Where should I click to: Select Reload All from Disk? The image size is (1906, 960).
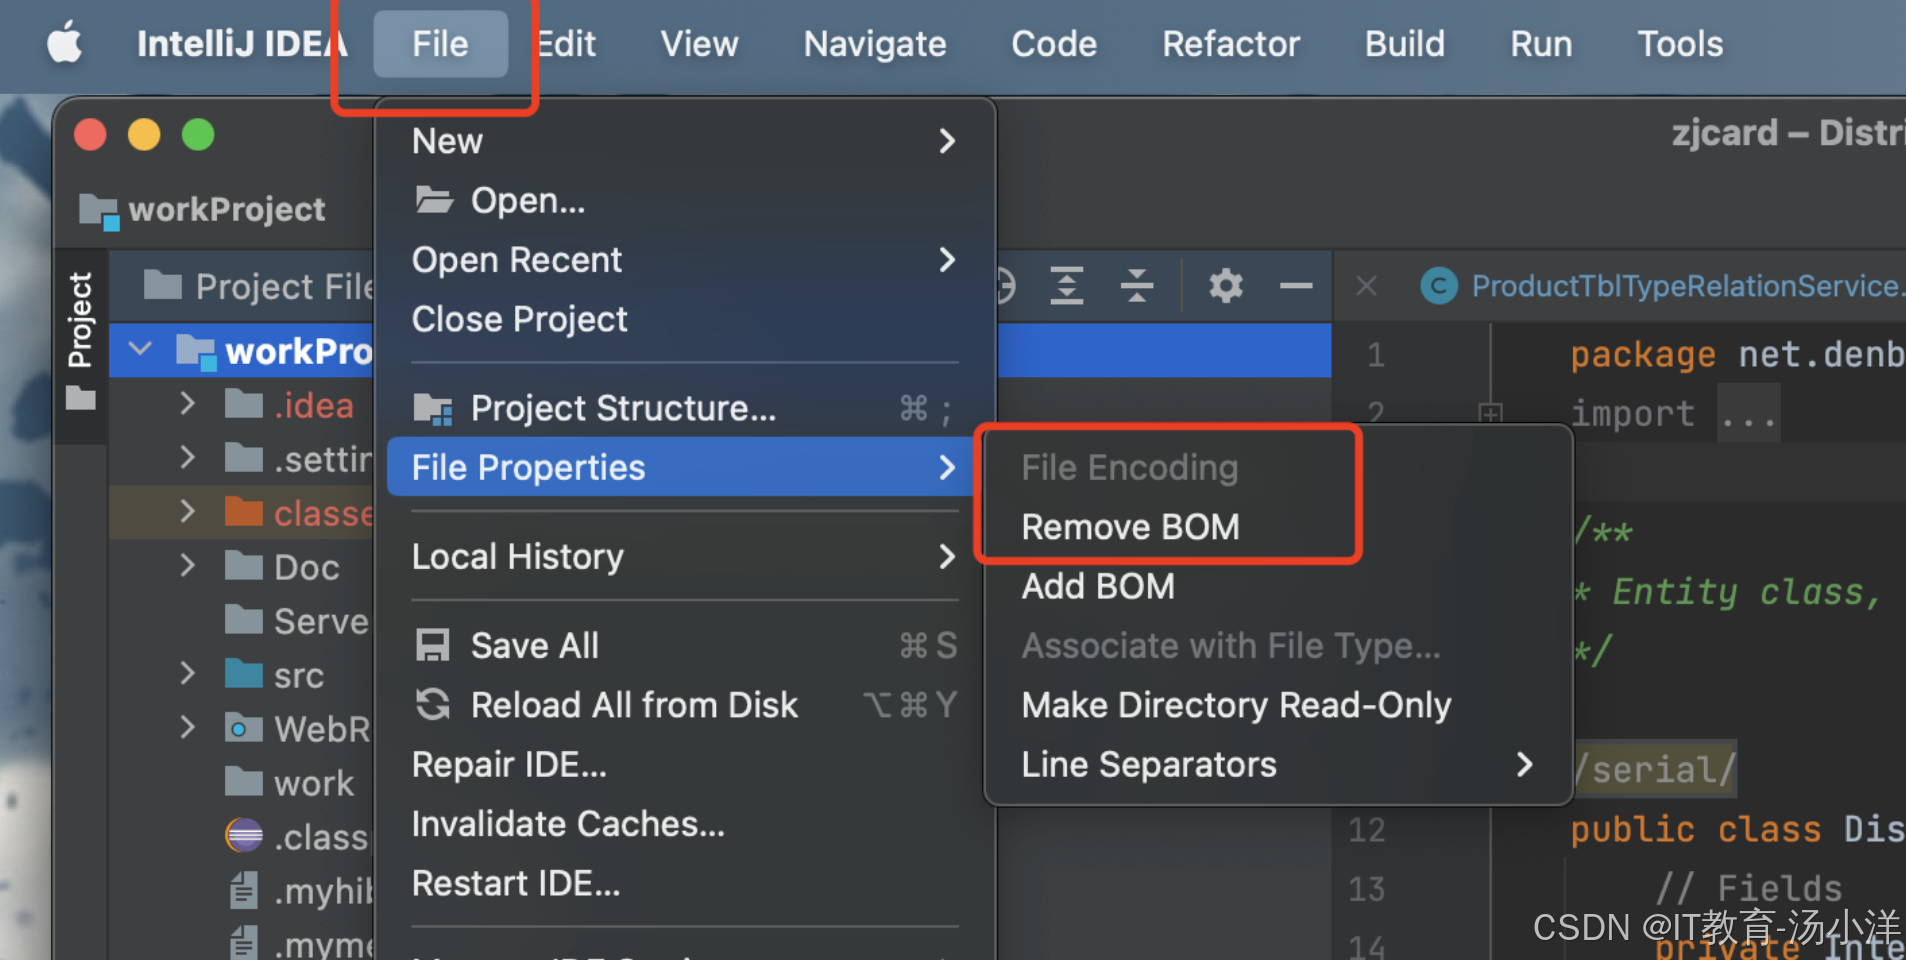(x=685, y=705)
